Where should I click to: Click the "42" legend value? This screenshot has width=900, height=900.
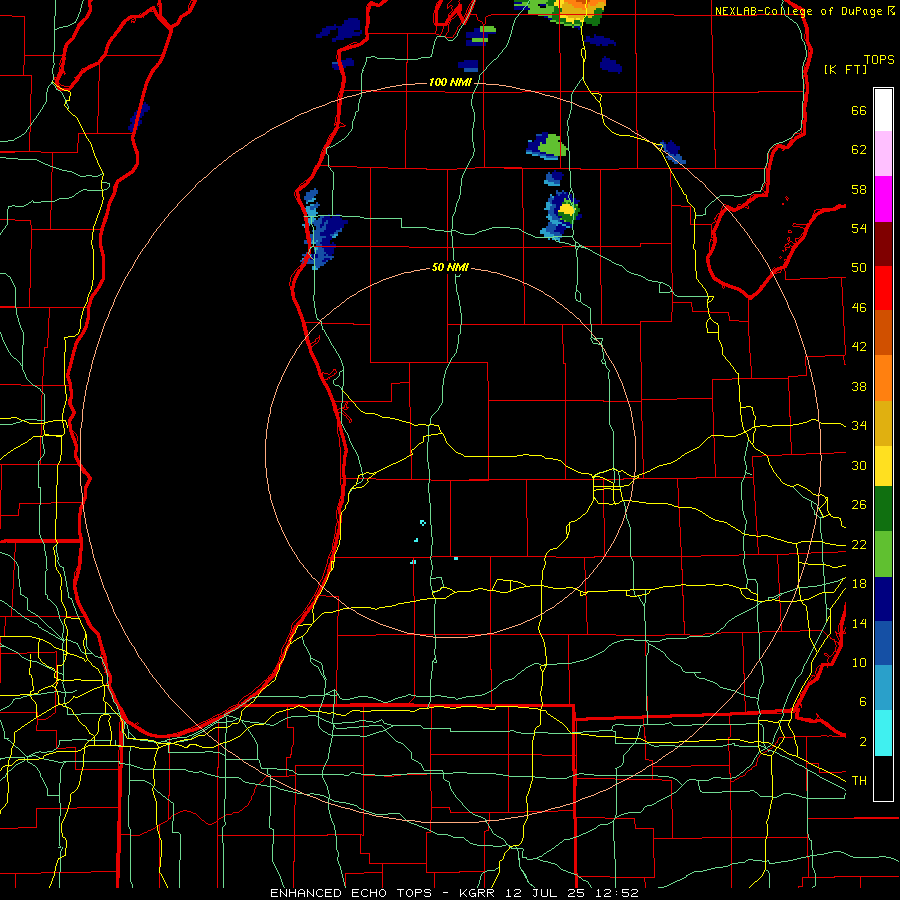pos(859,347)
